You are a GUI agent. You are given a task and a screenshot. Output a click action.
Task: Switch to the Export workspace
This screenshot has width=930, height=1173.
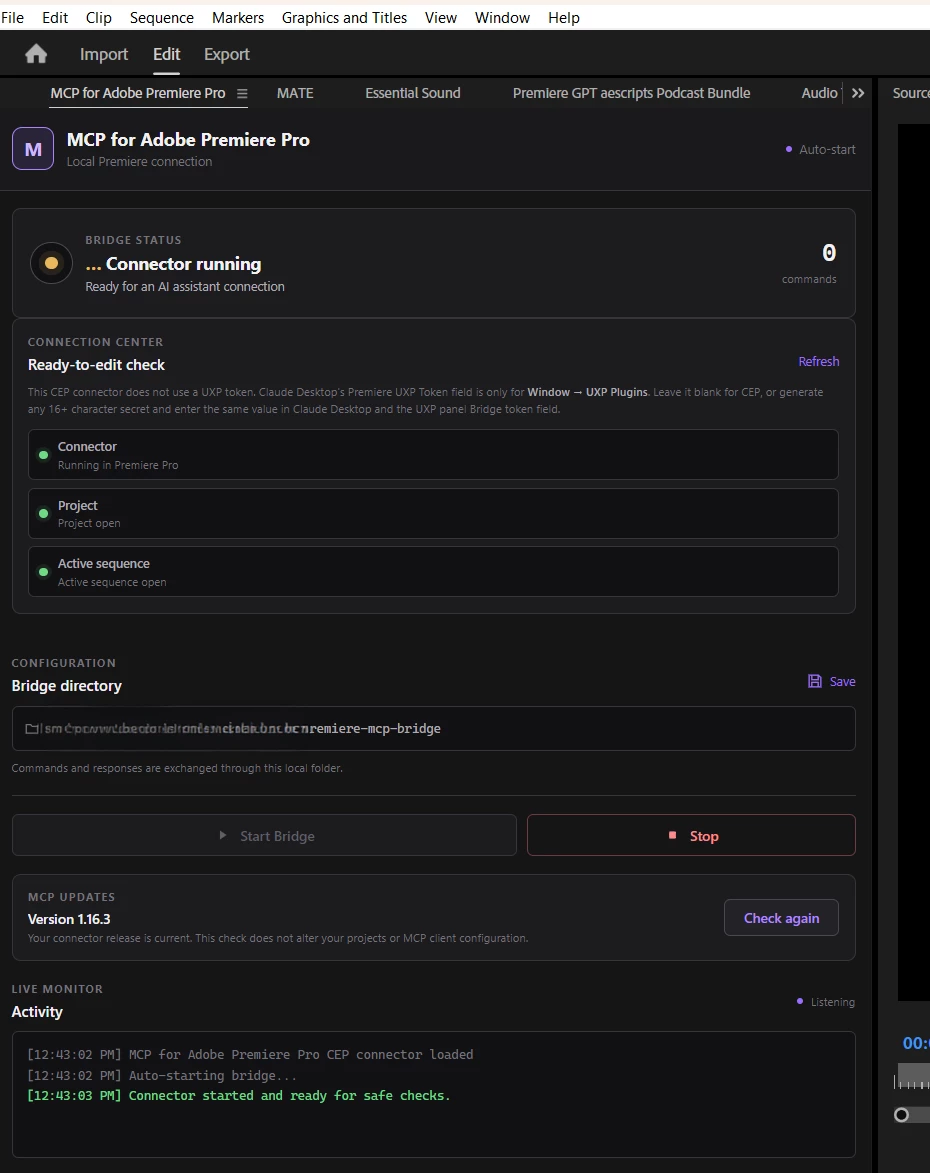pos(227,54)
